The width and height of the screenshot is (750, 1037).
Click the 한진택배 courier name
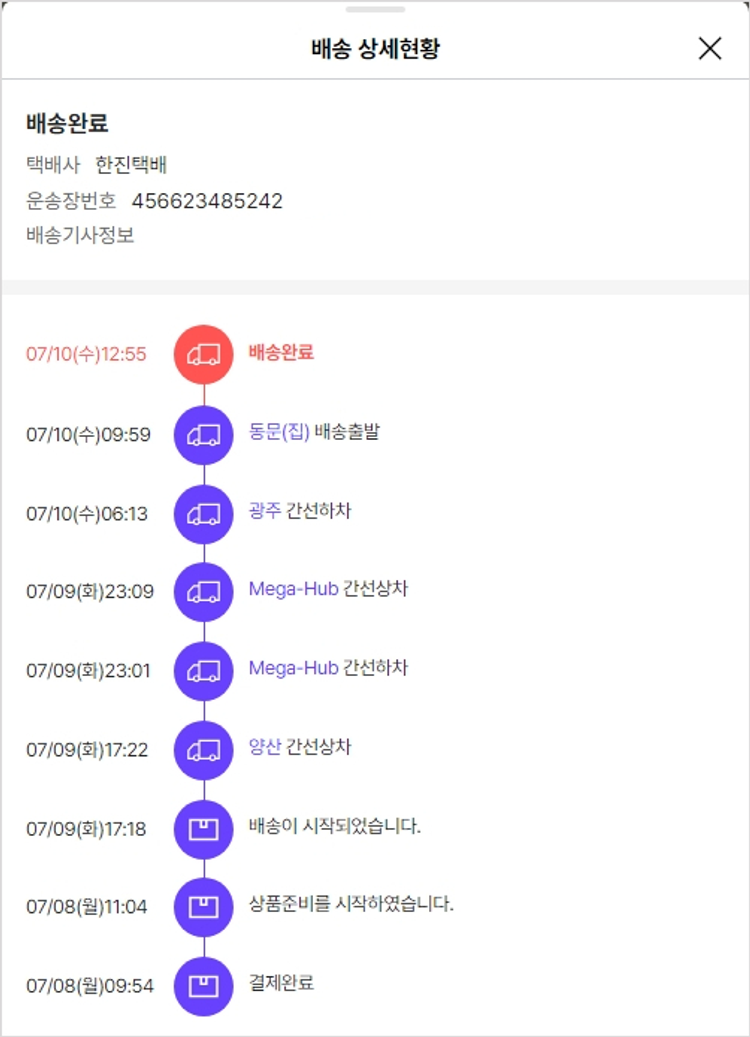[x=131, y=165]
